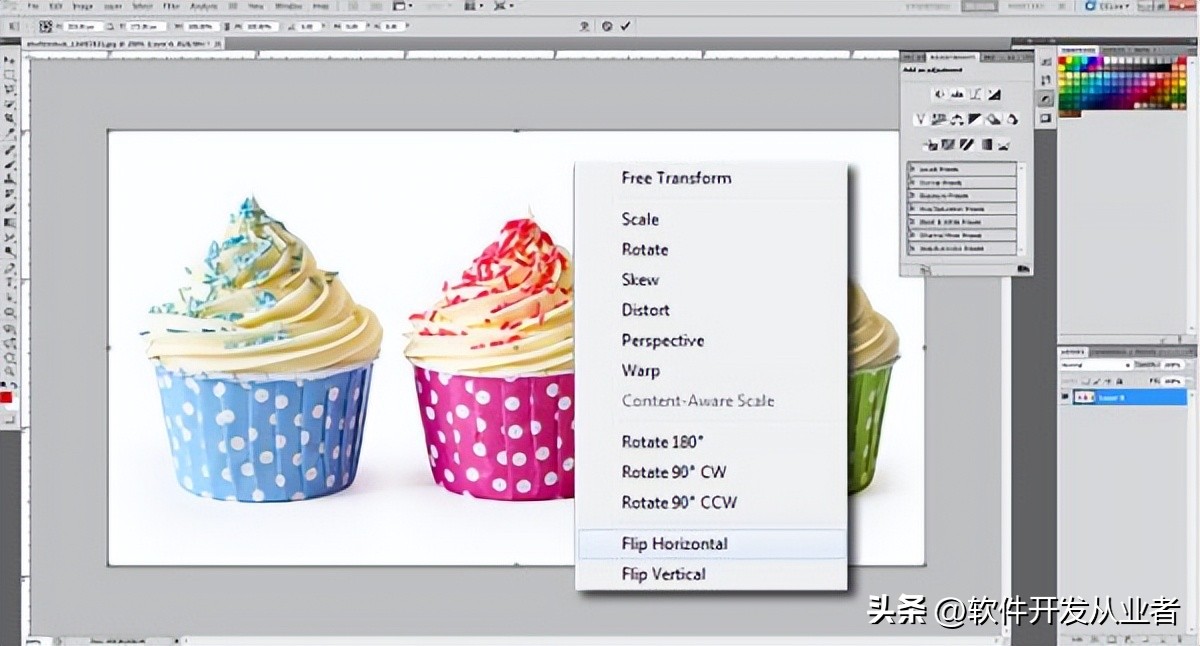The image size is (1200, 646).
Task: Commit the transform with the checkmark icon
Action: click(x=626, y=25)
